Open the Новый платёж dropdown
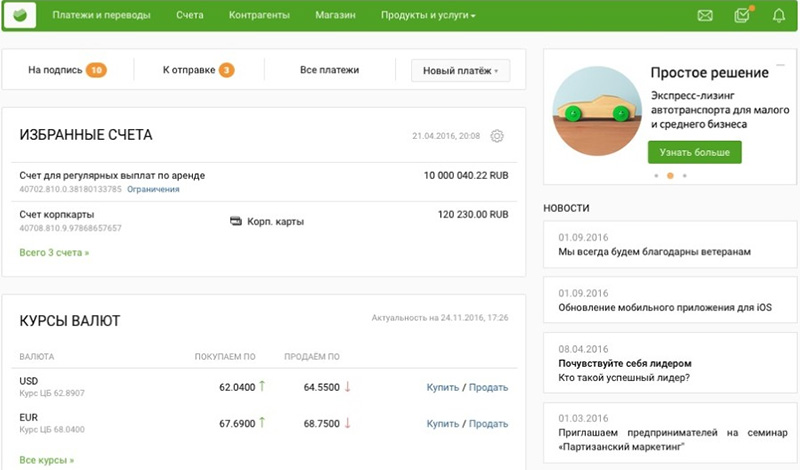The image size is (800, 470). point(460,70)
